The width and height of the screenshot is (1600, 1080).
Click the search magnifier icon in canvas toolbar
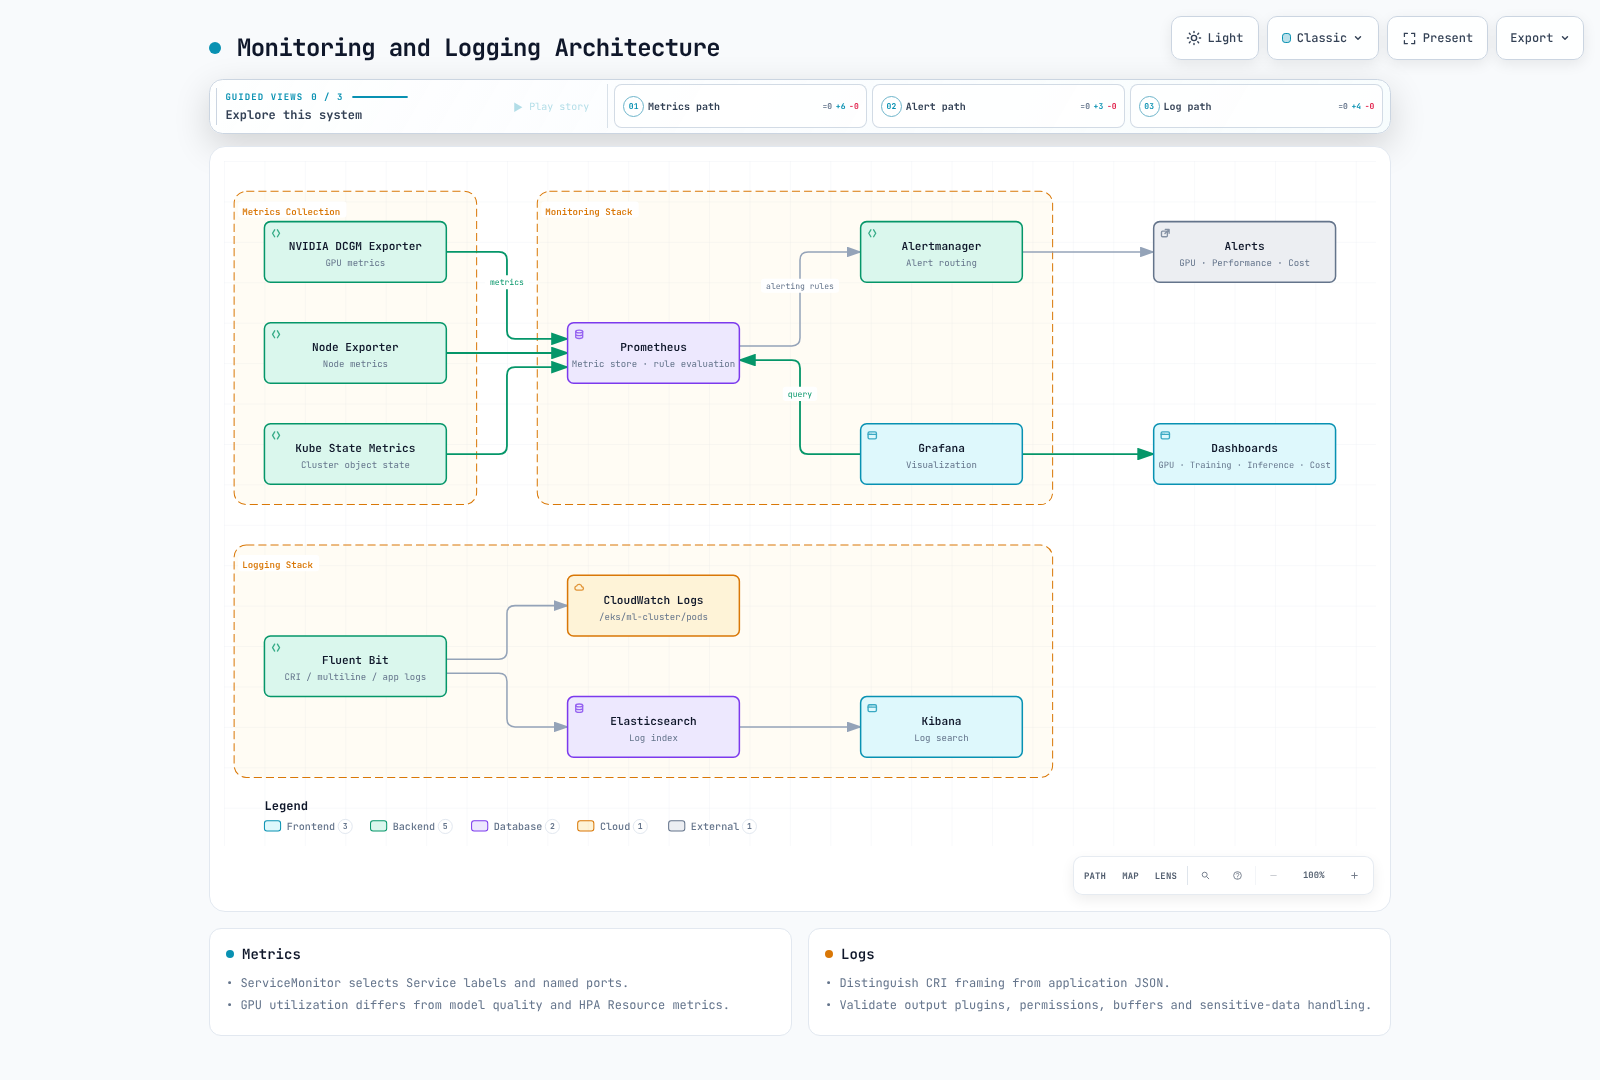pyautogui.click(x=1205, y=875)
